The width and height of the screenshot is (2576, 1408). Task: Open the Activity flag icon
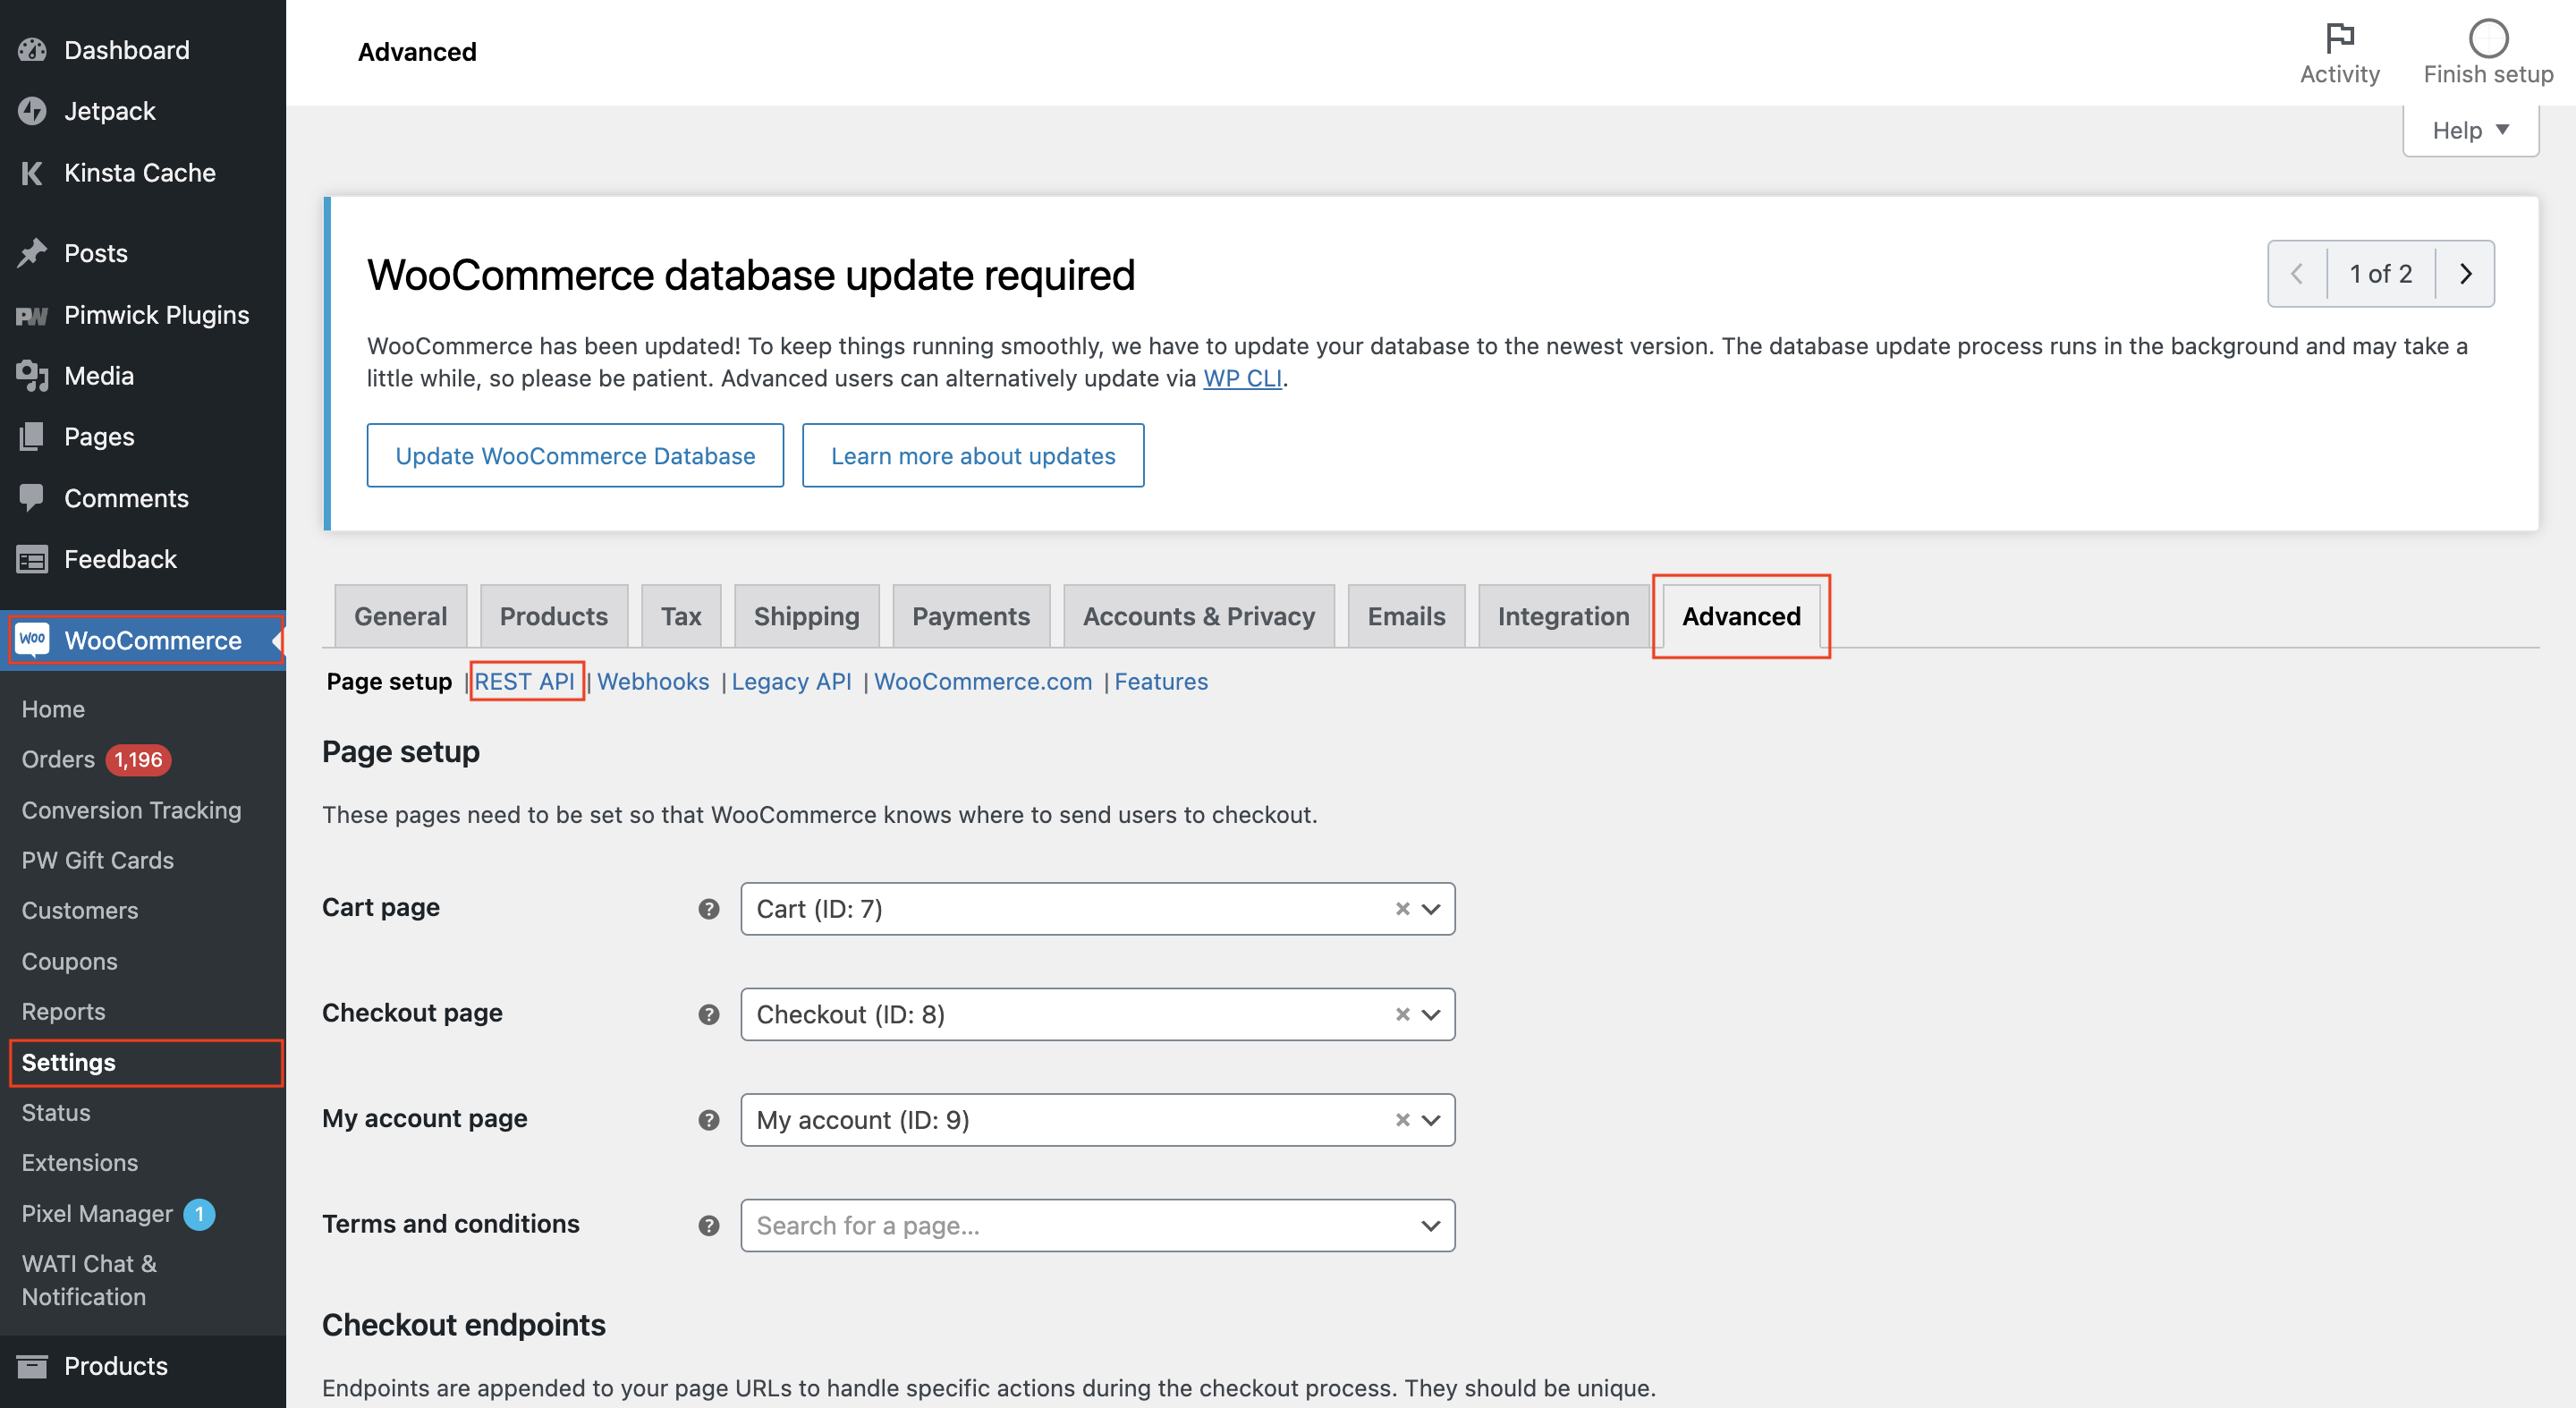tap(2339, 39)
